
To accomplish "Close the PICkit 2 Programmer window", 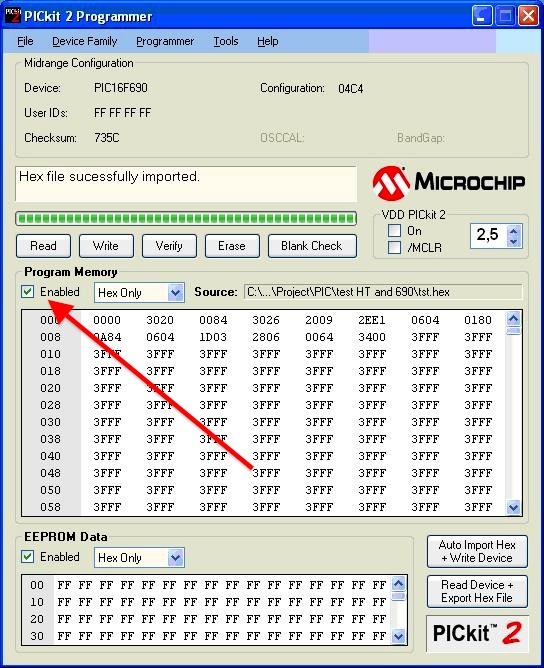I will click(528, 16).
